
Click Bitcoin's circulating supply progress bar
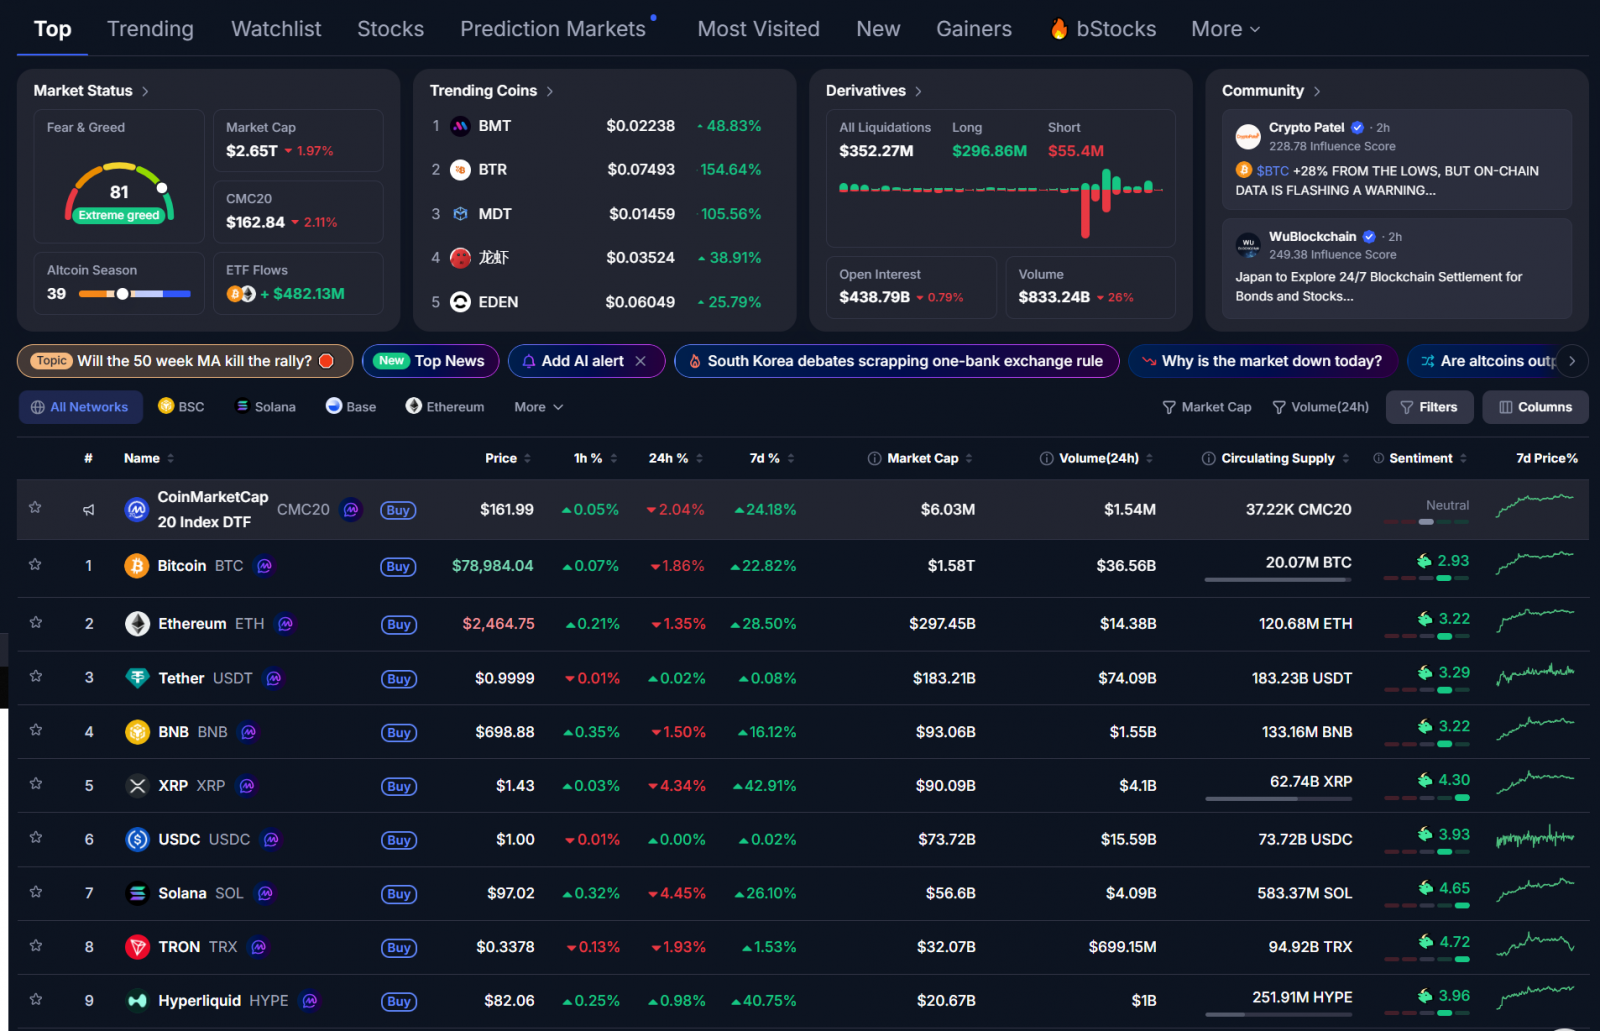1278,579
